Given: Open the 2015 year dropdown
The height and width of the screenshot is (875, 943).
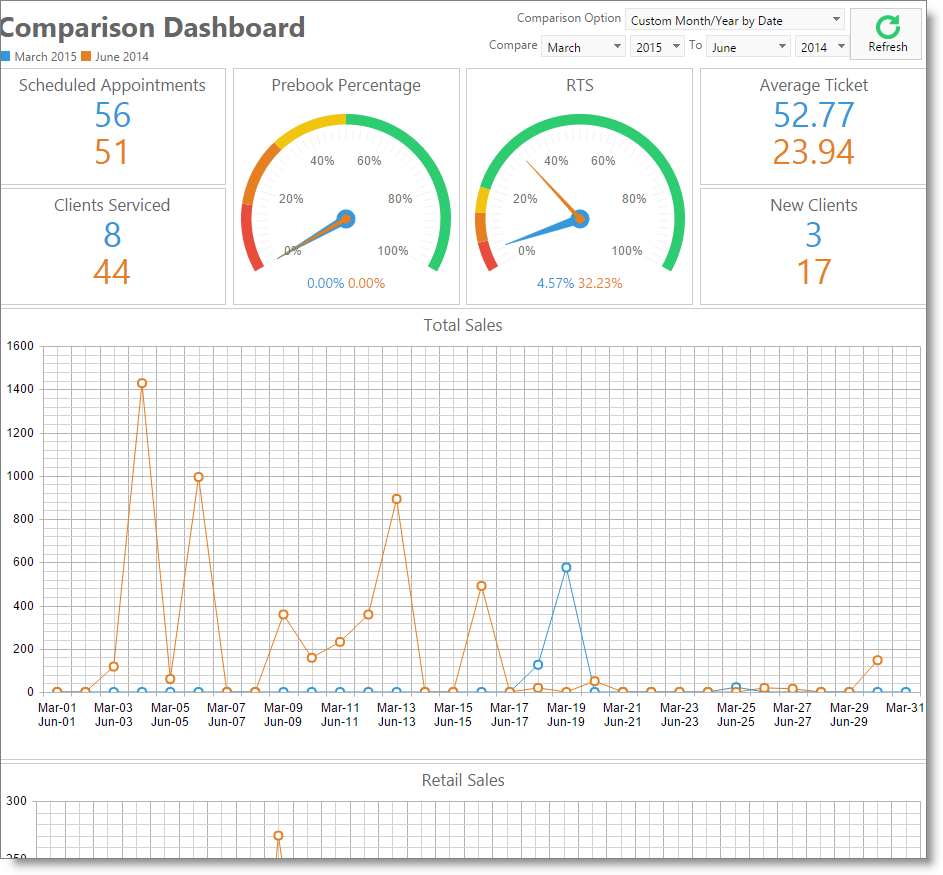Looking at the screenshot, I should point(657,47).
